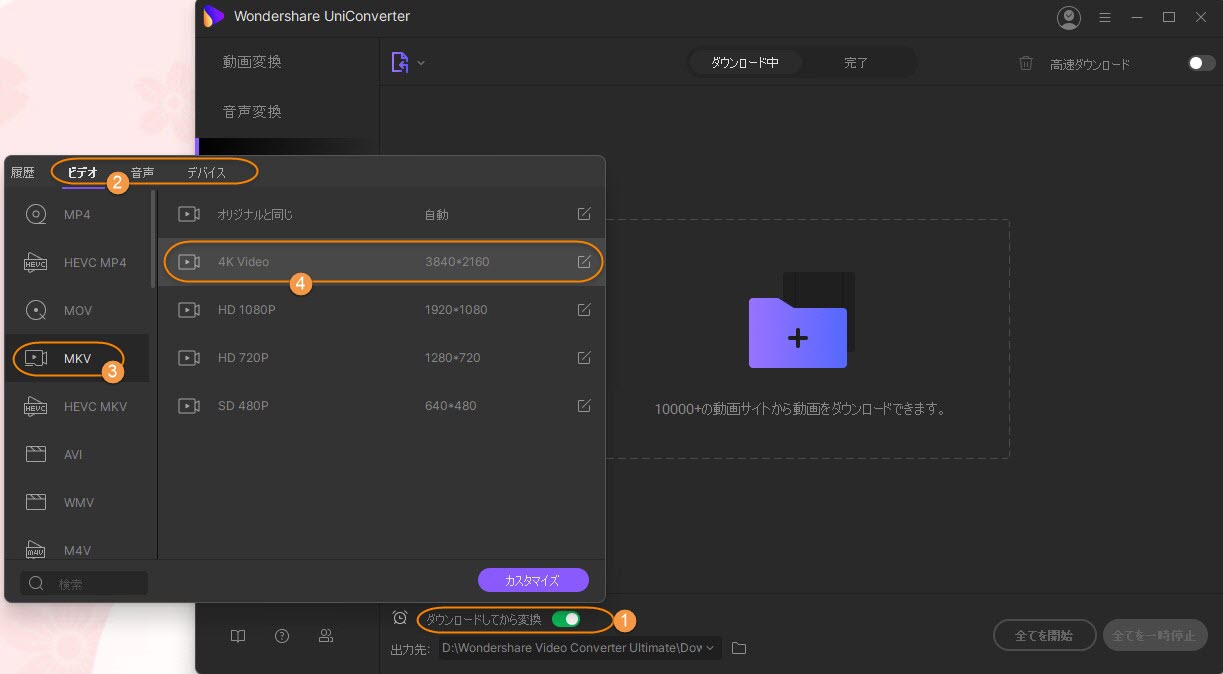This screenshot has width=1223, height=674.
Task: Select the ビデオ format tab
Action: tap(83, 173)
